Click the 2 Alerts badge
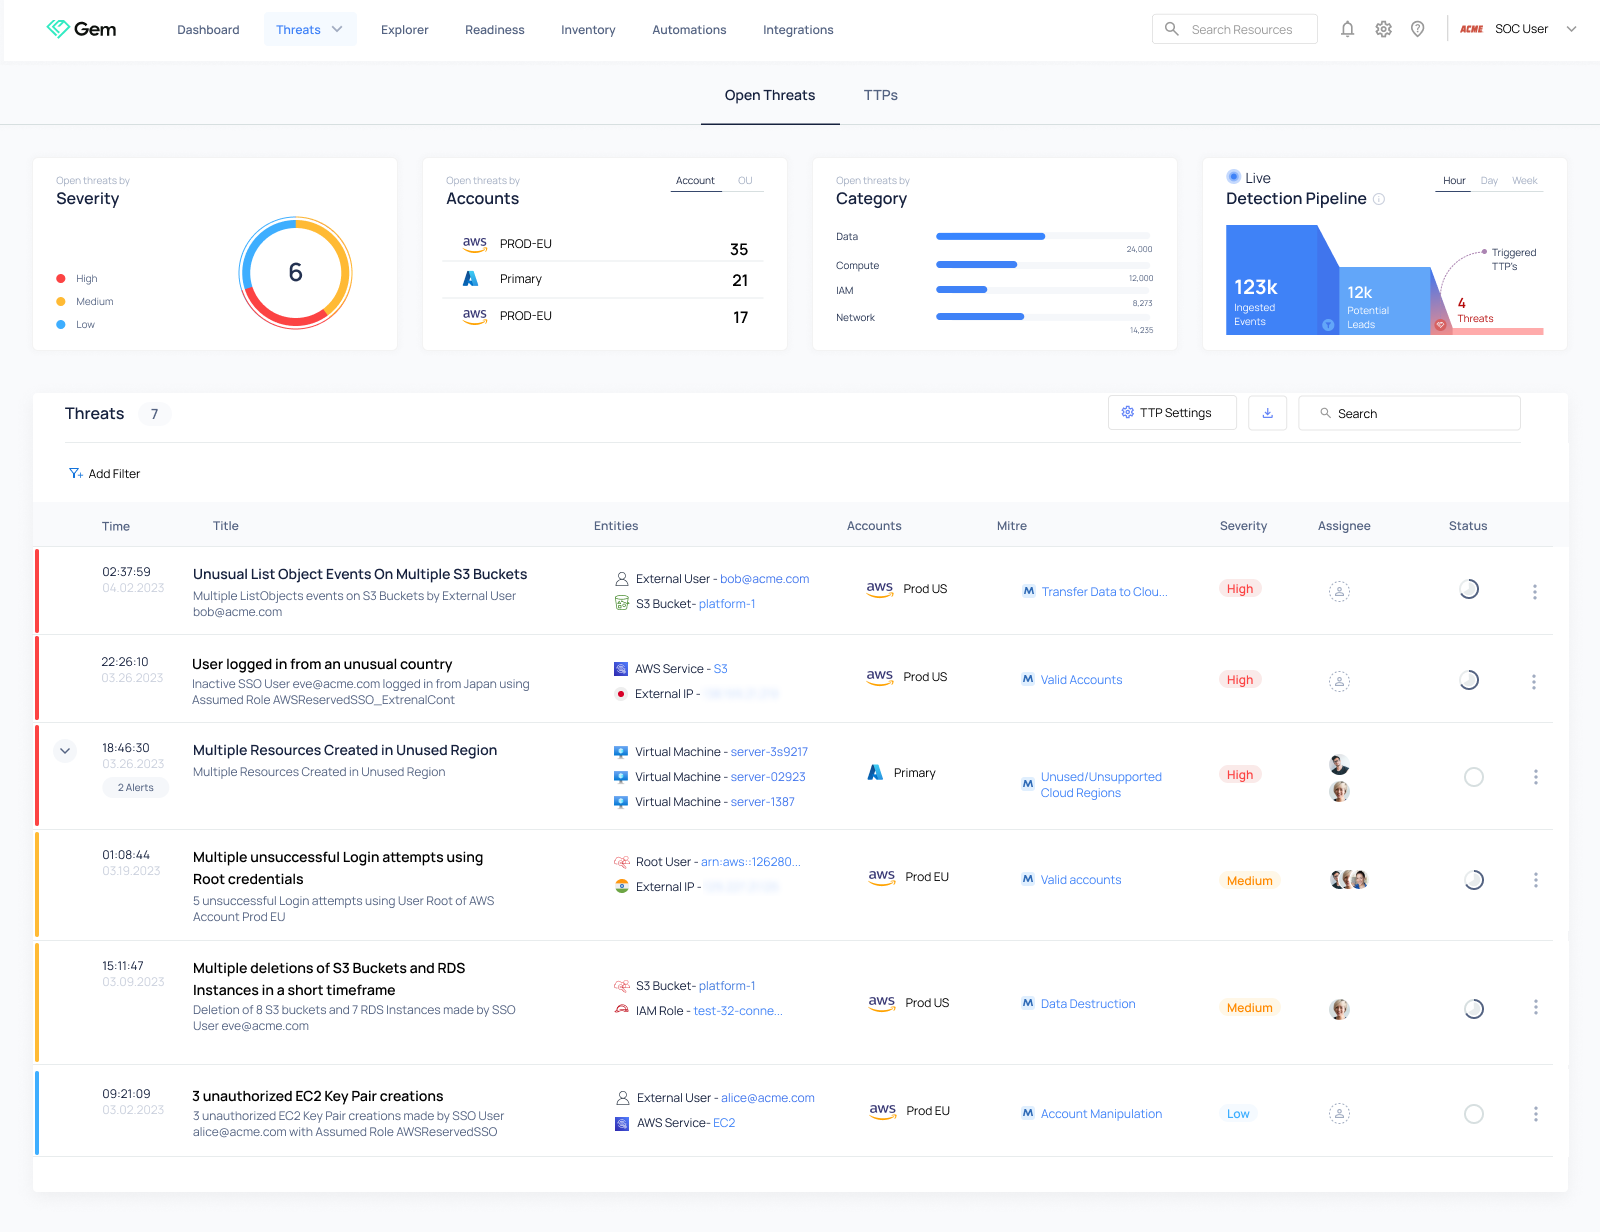Viewport: 1600px width, 1232px height. tap(136, 788)
